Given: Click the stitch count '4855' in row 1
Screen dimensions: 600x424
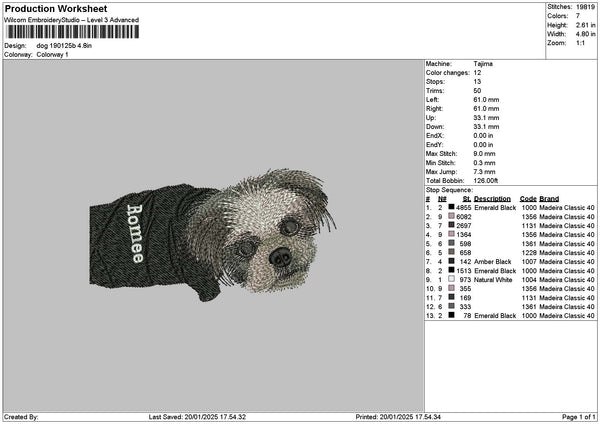Looking at the screenshot, I should [463, 208].
